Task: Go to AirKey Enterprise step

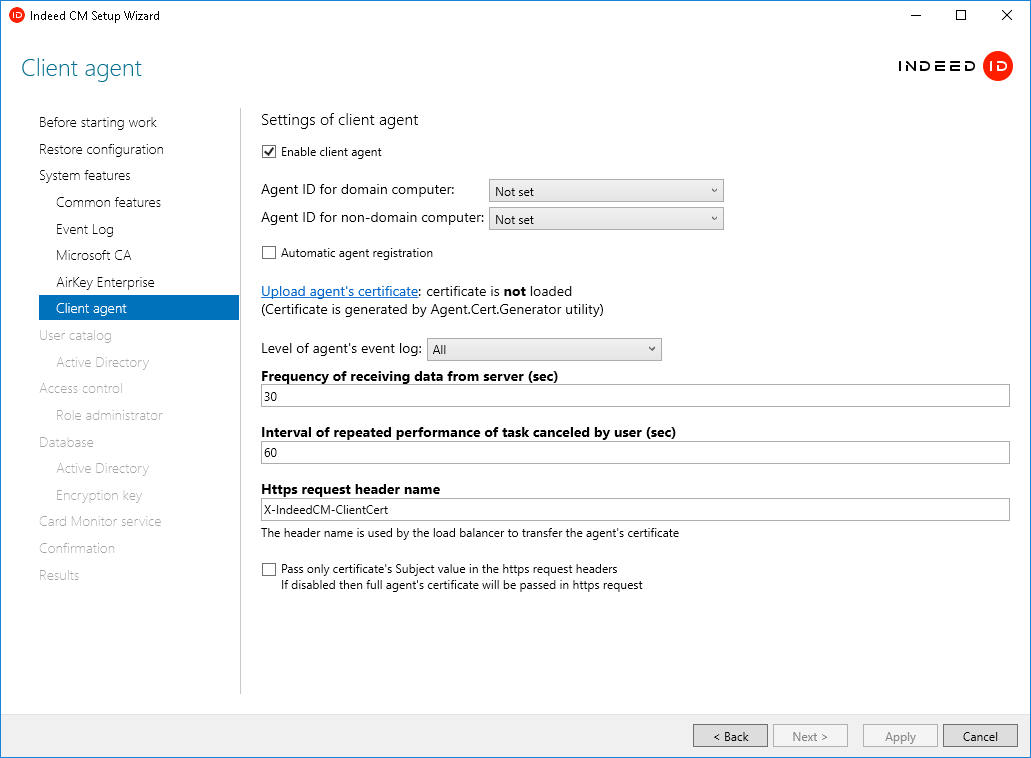Action: pyautogui.click(x=105, y=282)
